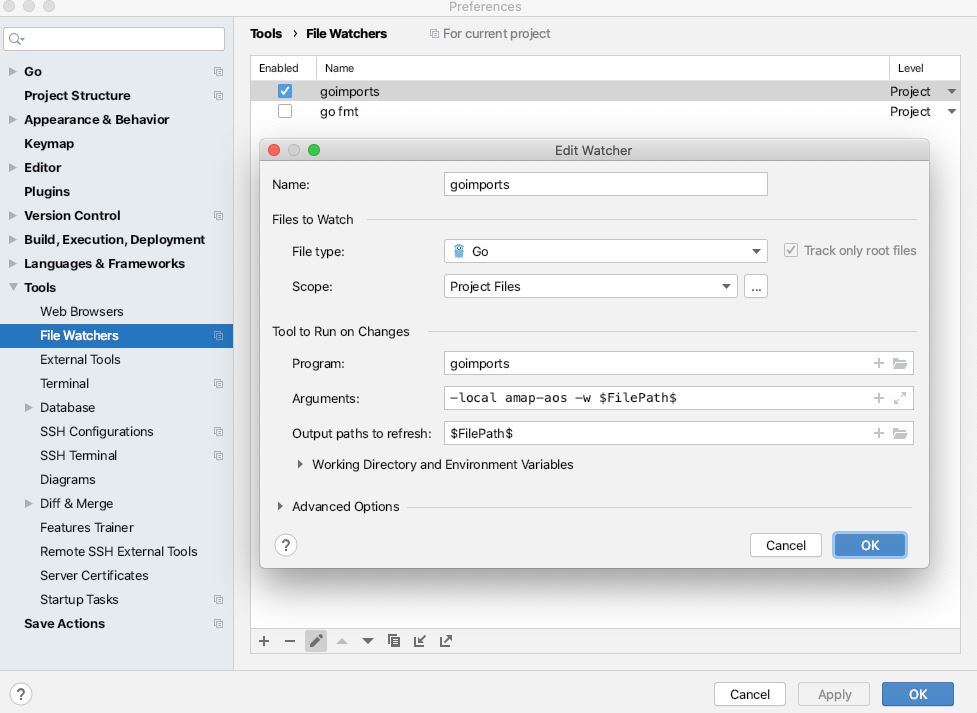
Task: Open help in Edit Watcher dialog
Action: pos(286,545)
